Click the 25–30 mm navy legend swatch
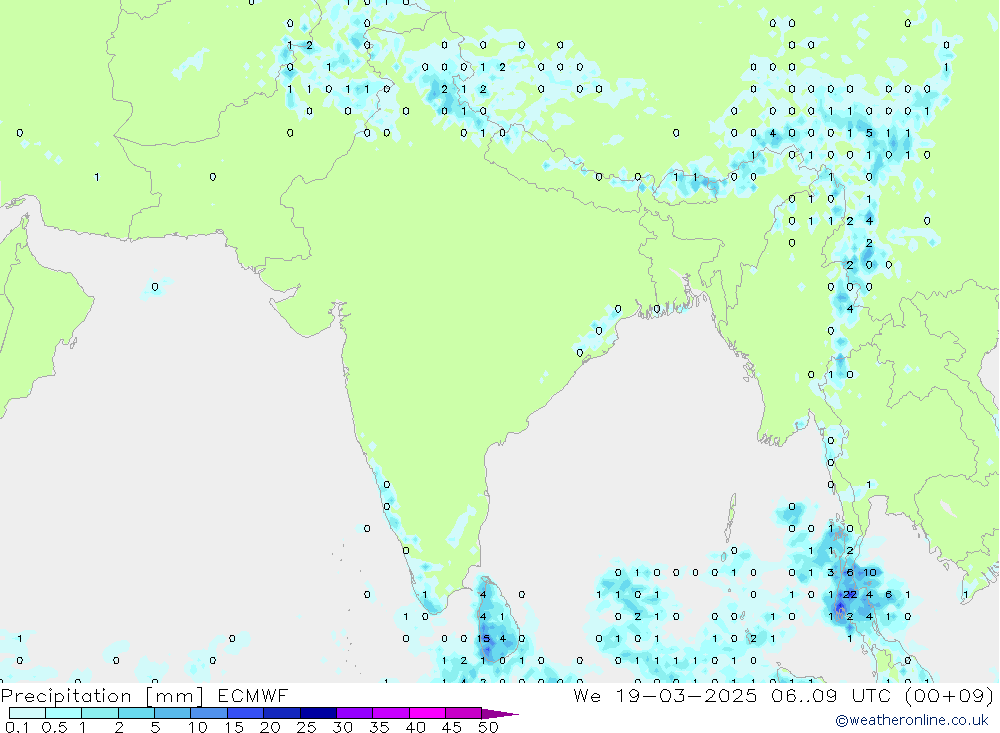Image resolution: width=1000 pixels, height=733 pixels. 318,713
